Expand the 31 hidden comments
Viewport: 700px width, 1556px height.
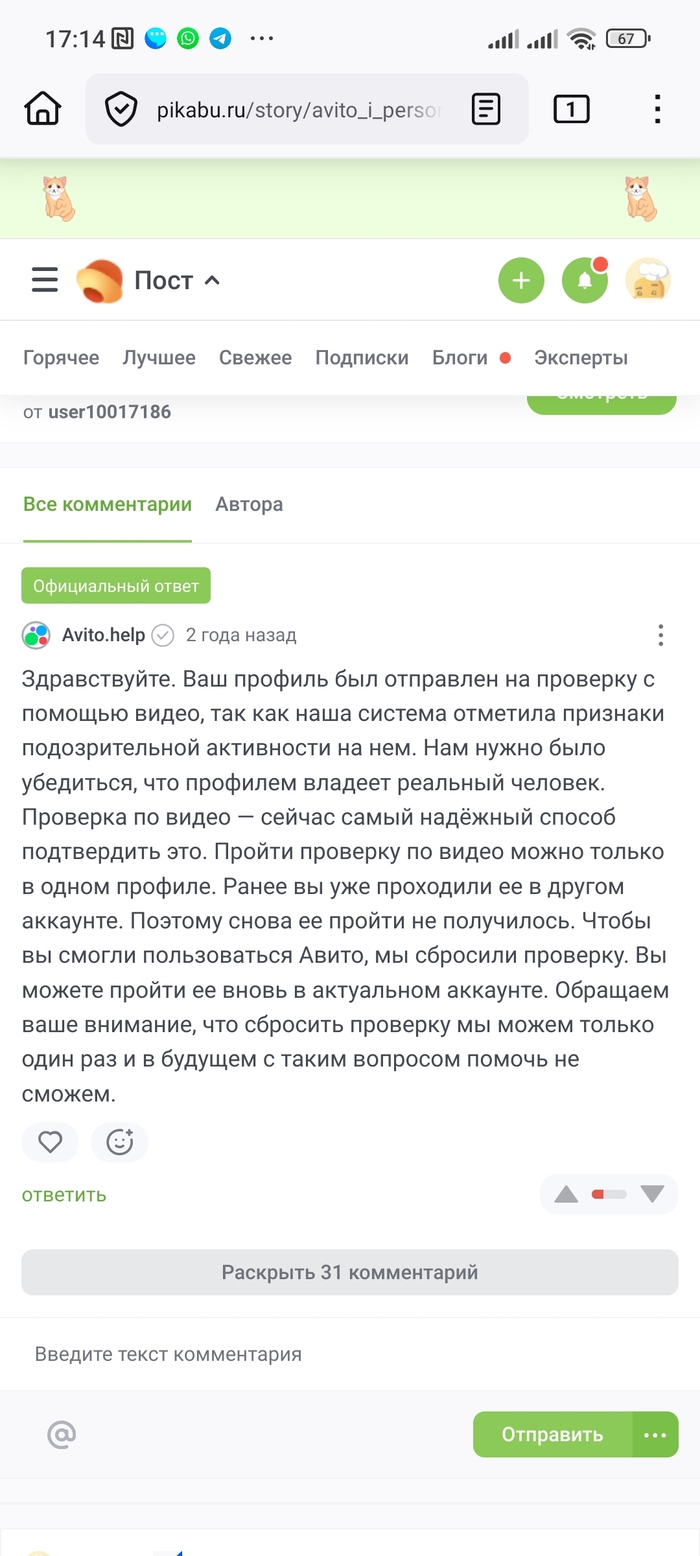pos(350,1273)
